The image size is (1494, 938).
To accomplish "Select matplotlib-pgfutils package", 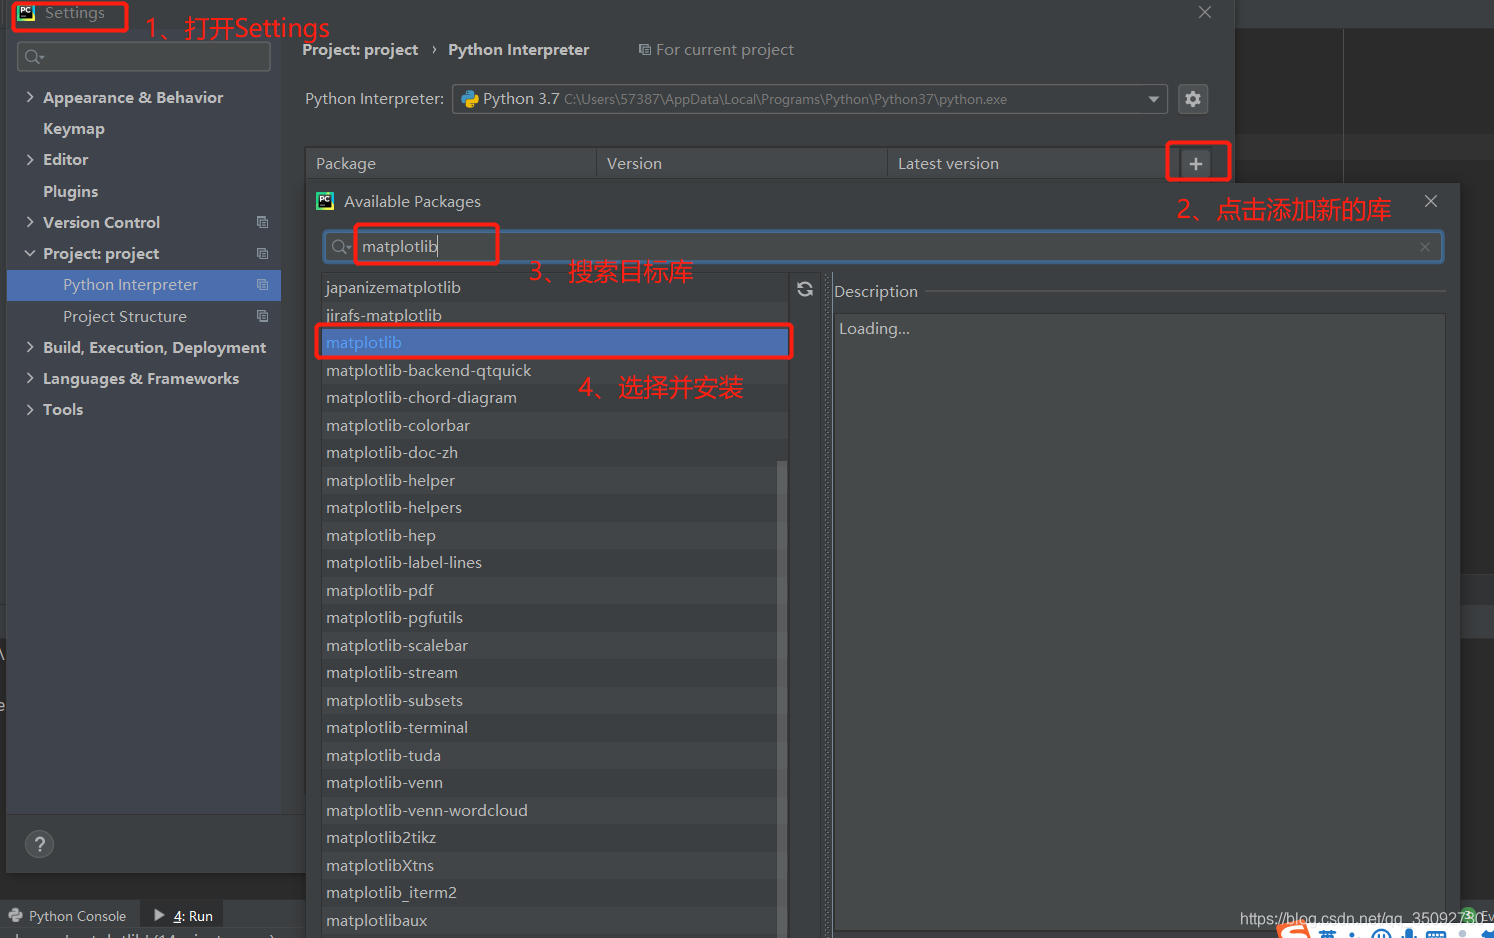I will [550, 618].
